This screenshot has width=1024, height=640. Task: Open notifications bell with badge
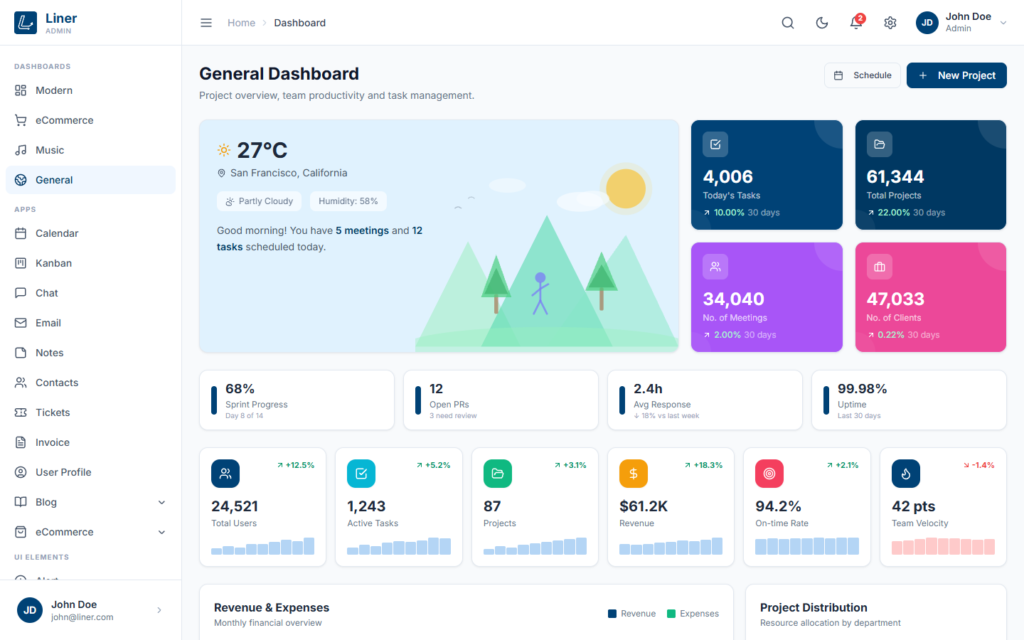point(856,22)
